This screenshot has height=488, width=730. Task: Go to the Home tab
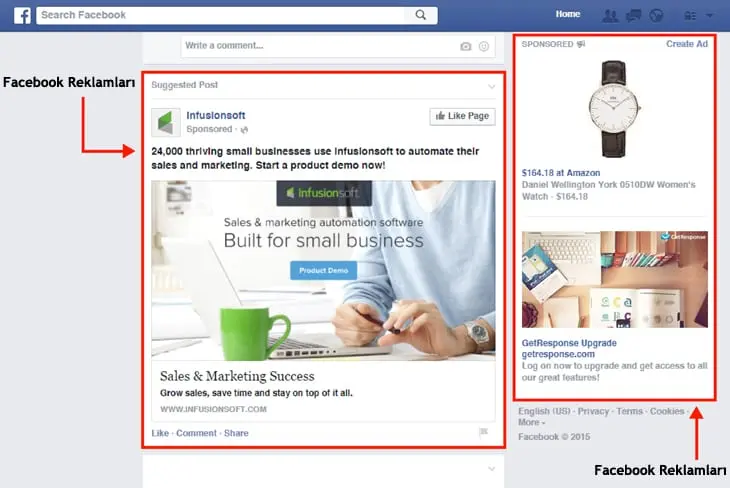568,14
